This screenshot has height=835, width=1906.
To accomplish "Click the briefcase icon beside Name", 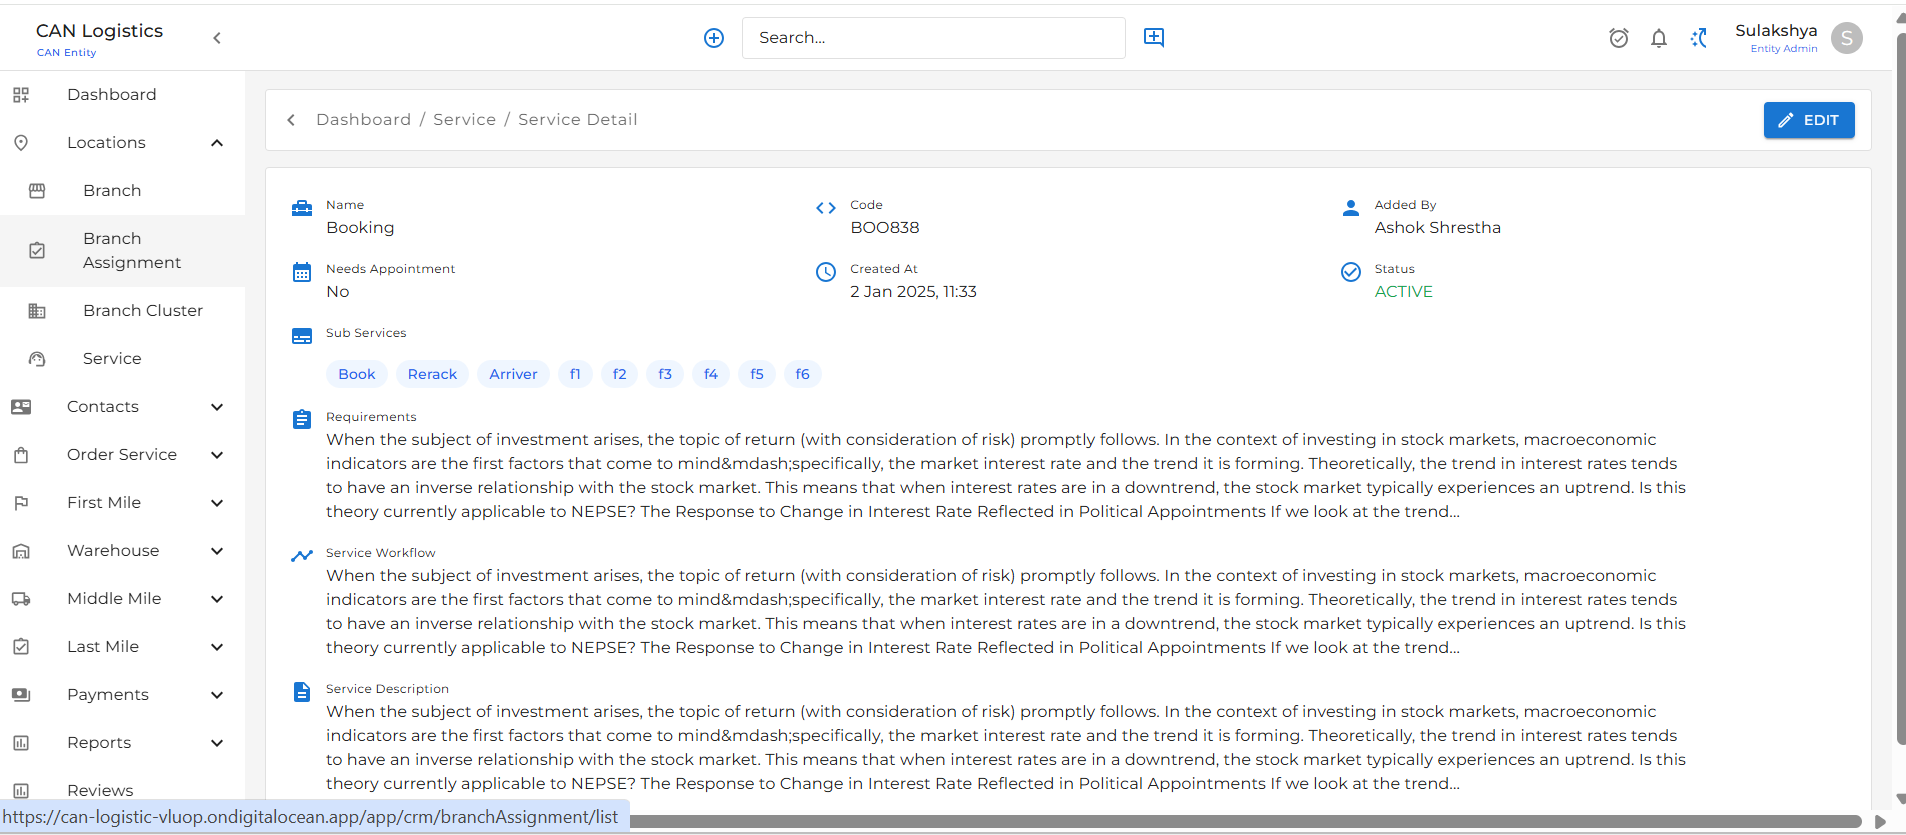I will point(302,208).
